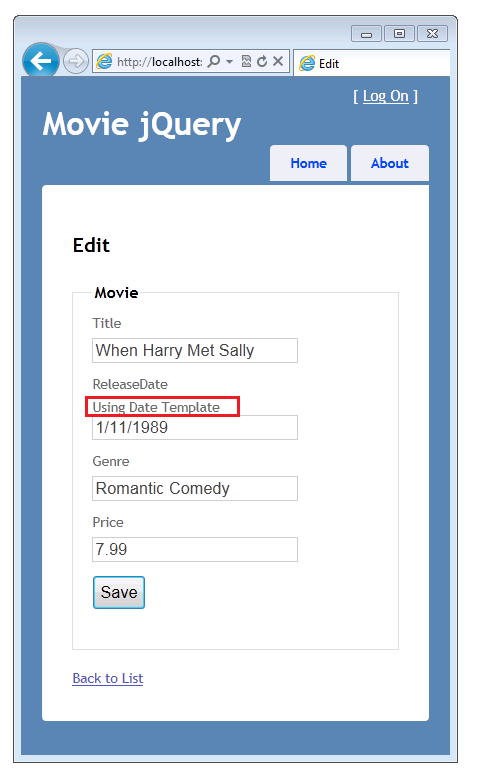The image size is (481, 779).
Task: Click the IE icon on the Edit tab
Action: (307, 63)
